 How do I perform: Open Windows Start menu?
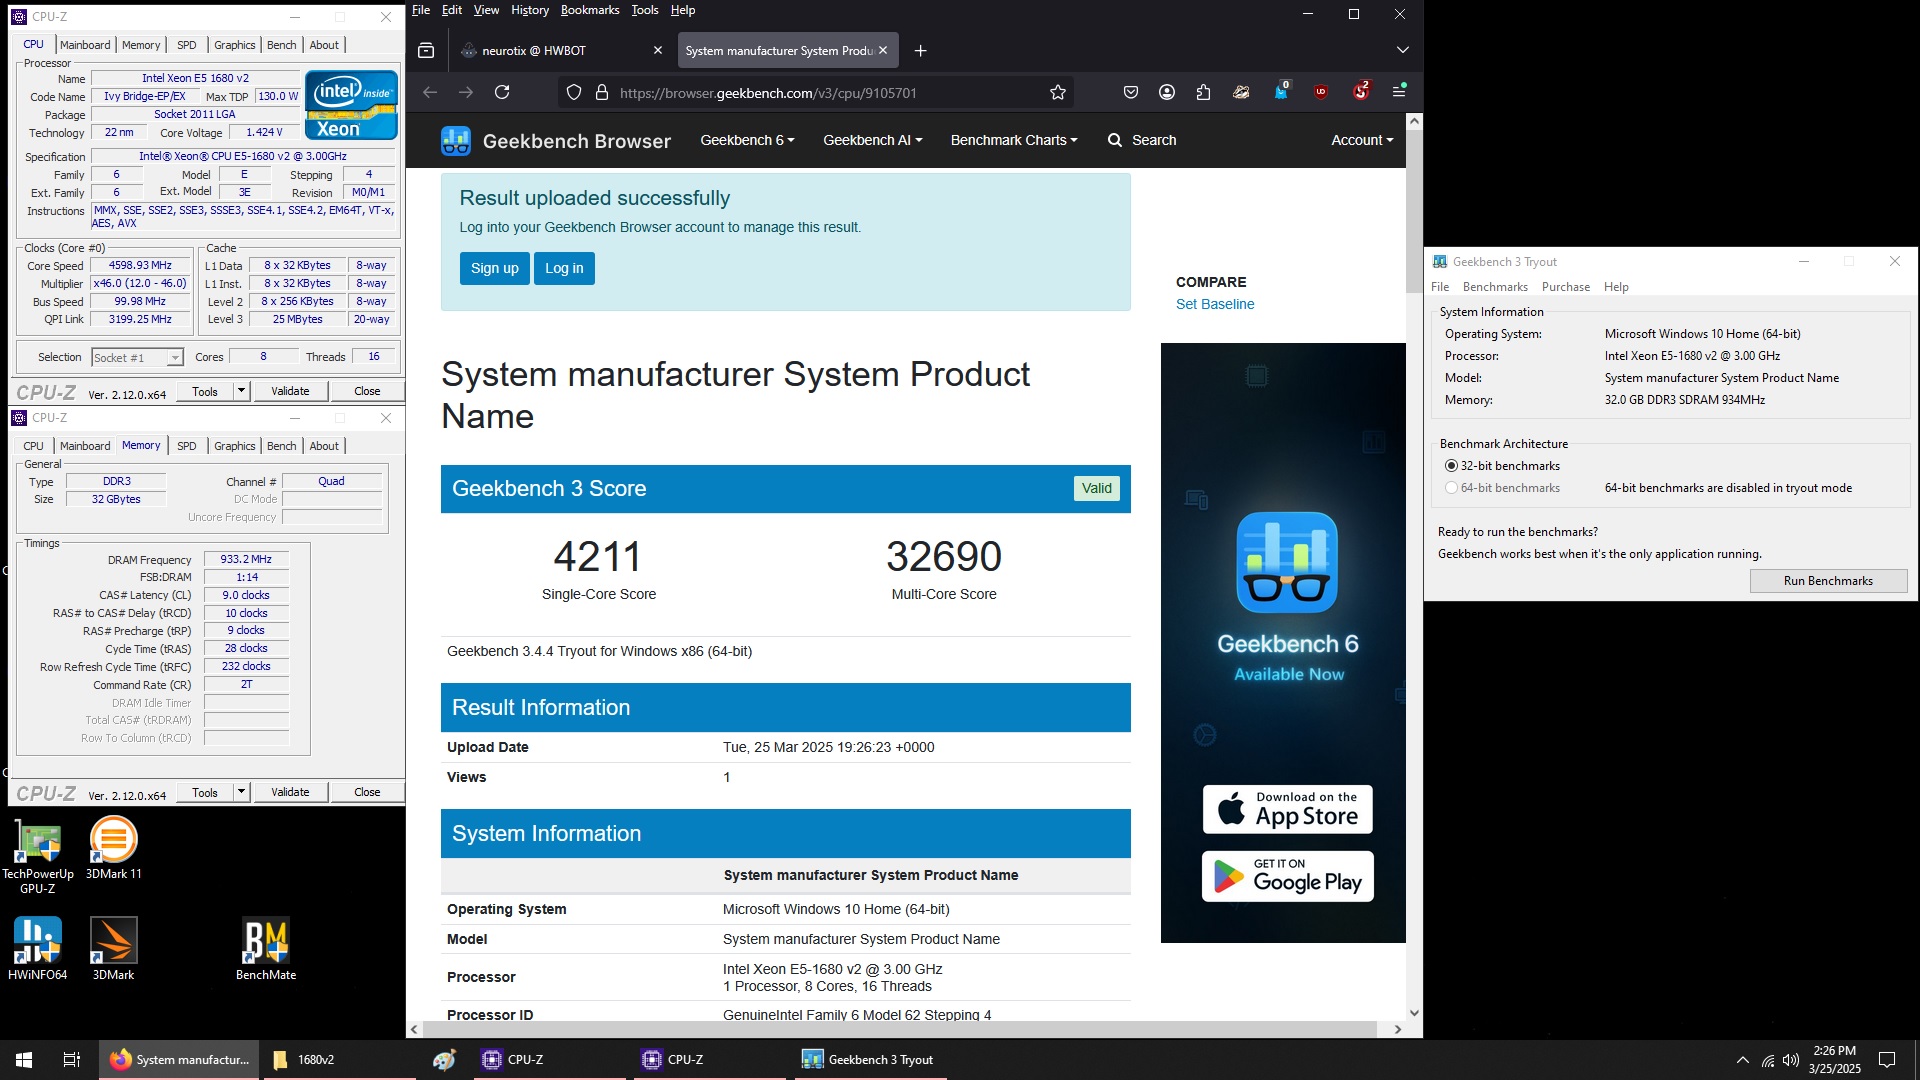point(24,1060)
